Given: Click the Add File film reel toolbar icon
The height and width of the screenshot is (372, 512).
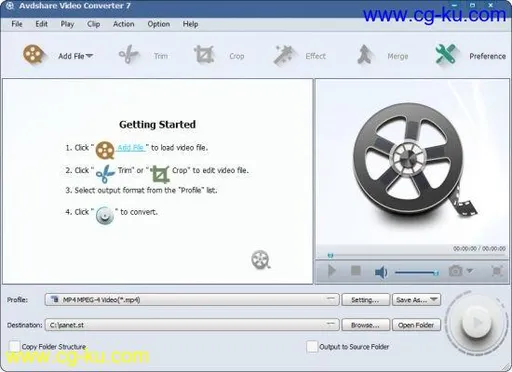Looking at the screenshot, I should point(33,54).
